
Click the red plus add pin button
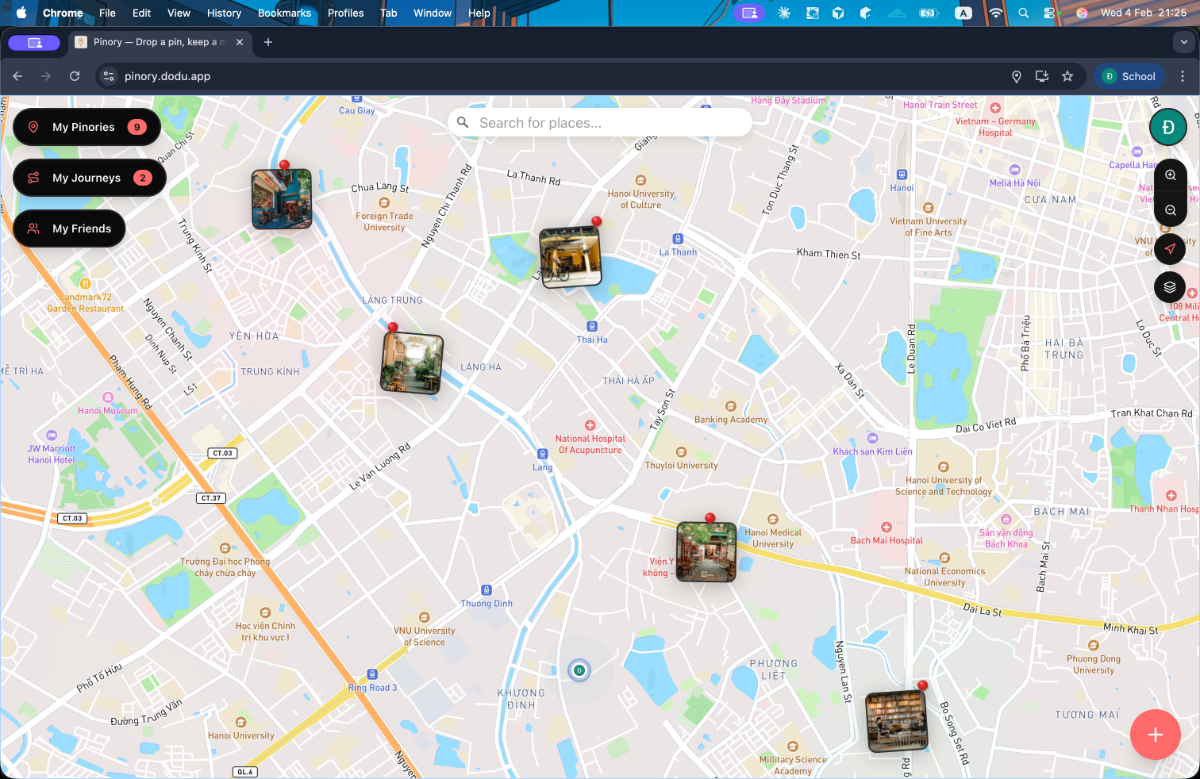[1155, 735]
